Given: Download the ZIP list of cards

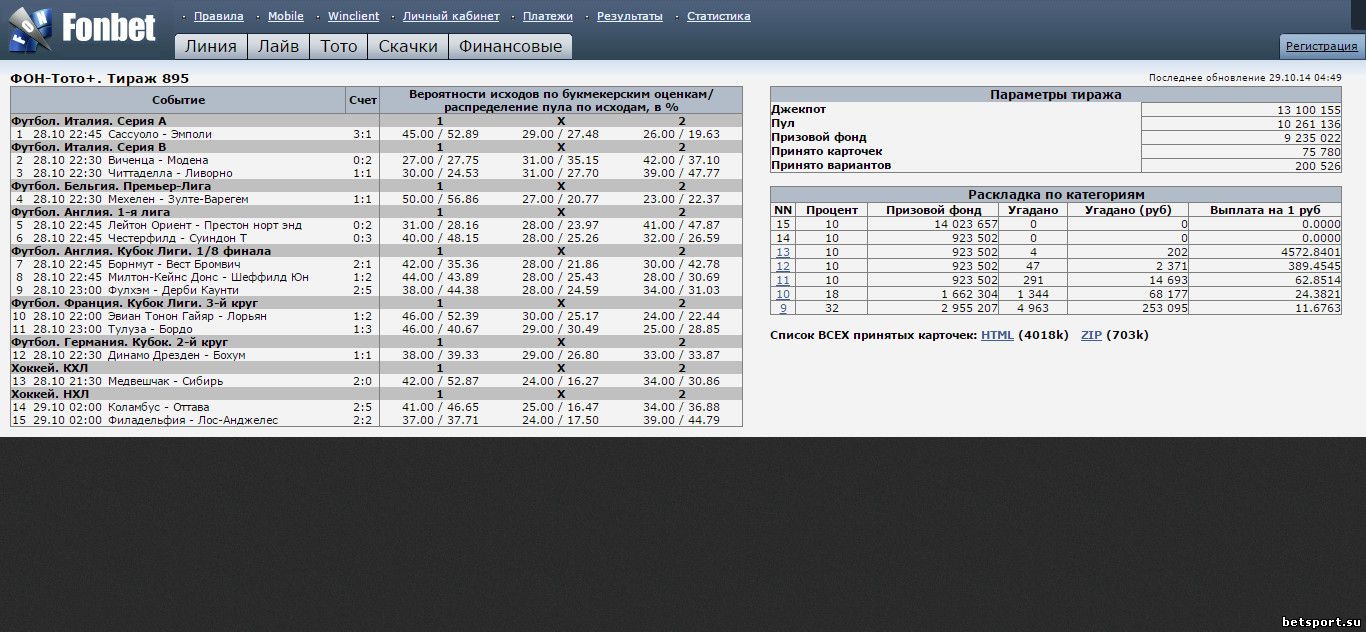Looking at the screenshot, I should pyautogui.click(x=1091, y=335).
